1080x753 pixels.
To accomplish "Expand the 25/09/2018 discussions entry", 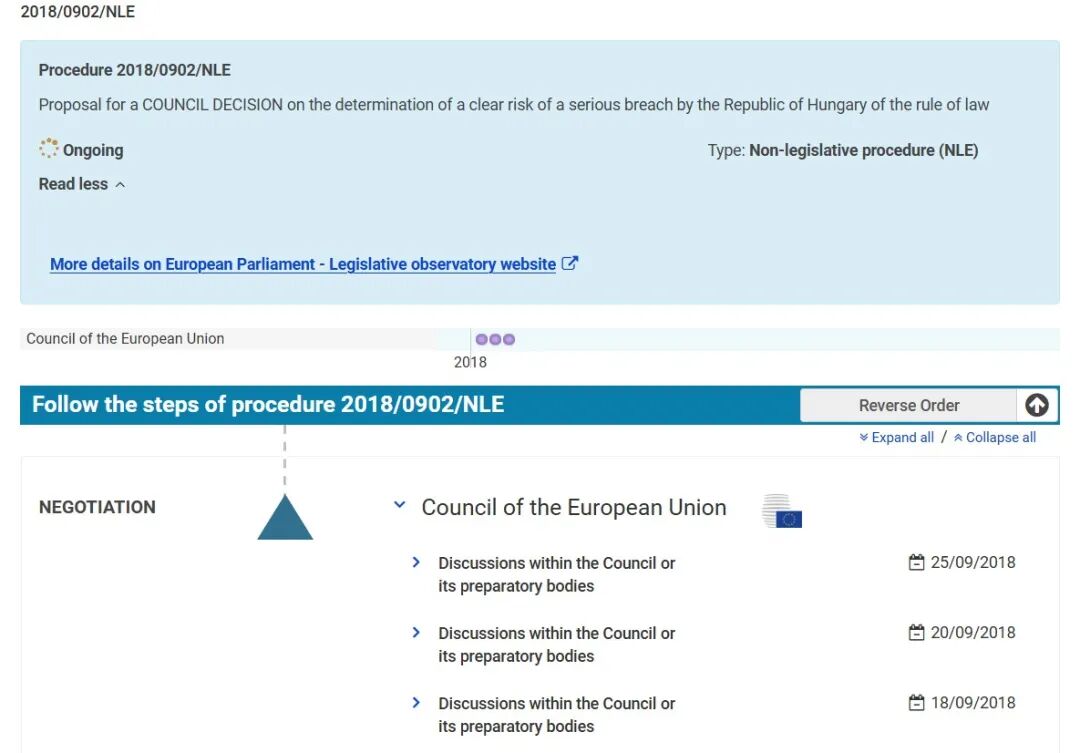I will coord(415,562).
